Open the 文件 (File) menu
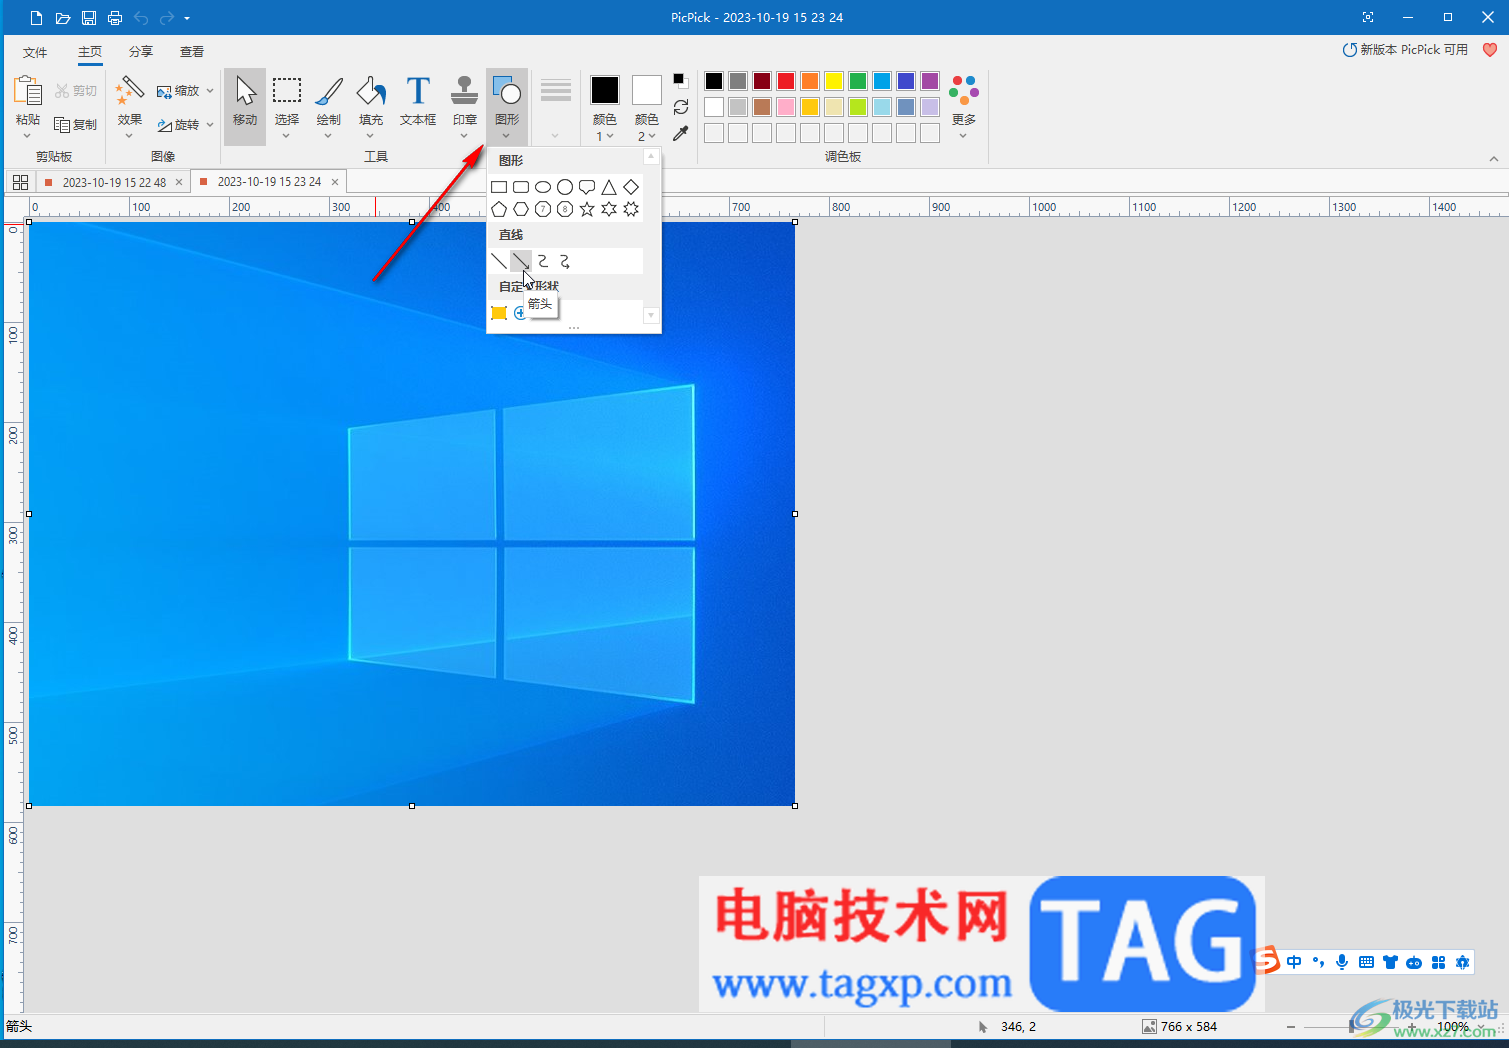Image resolution: width=1509 pixels, height=1048 pixels. 35,52
